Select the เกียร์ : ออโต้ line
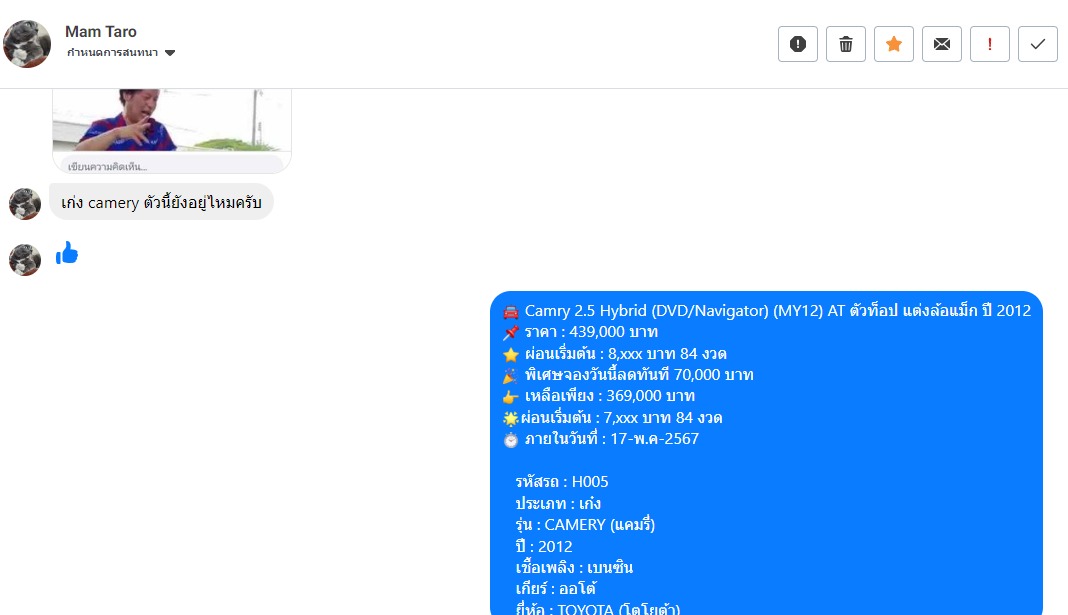Image resolution: width=1068 pixels, height=615 pixels. 556,588
